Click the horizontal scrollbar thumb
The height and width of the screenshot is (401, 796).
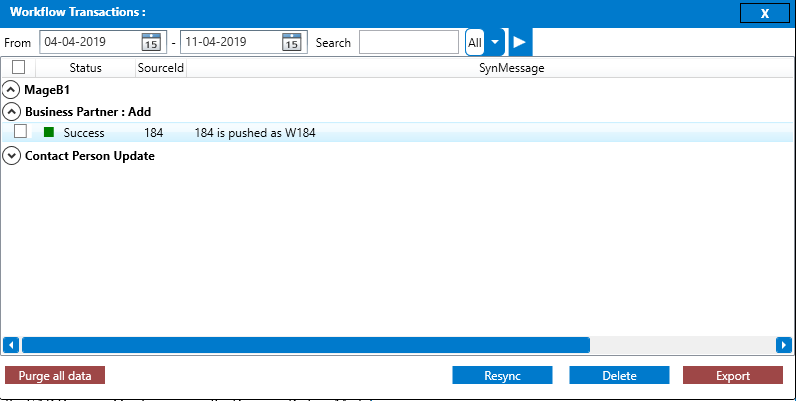click(305, 345)
